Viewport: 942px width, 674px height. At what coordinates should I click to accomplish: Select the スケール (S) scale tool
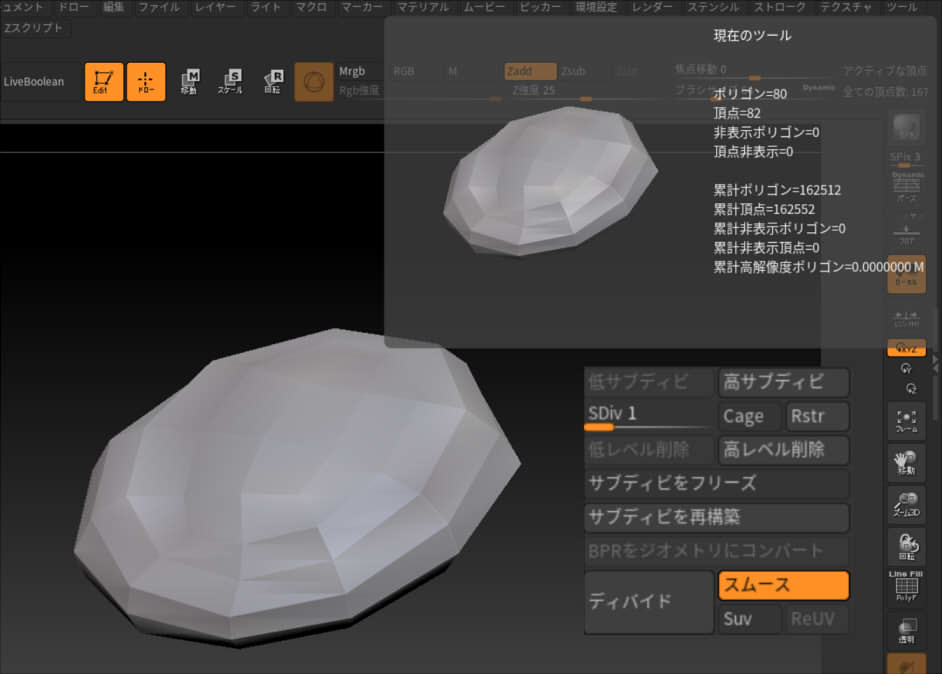(231, 82)
